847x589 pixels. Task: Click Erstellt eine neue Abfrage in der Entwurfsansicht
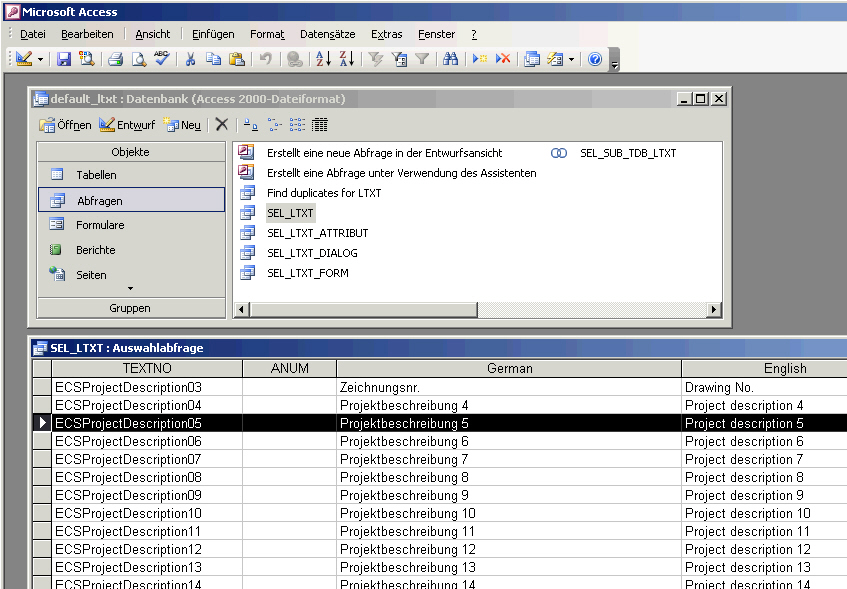pos(385,153)
